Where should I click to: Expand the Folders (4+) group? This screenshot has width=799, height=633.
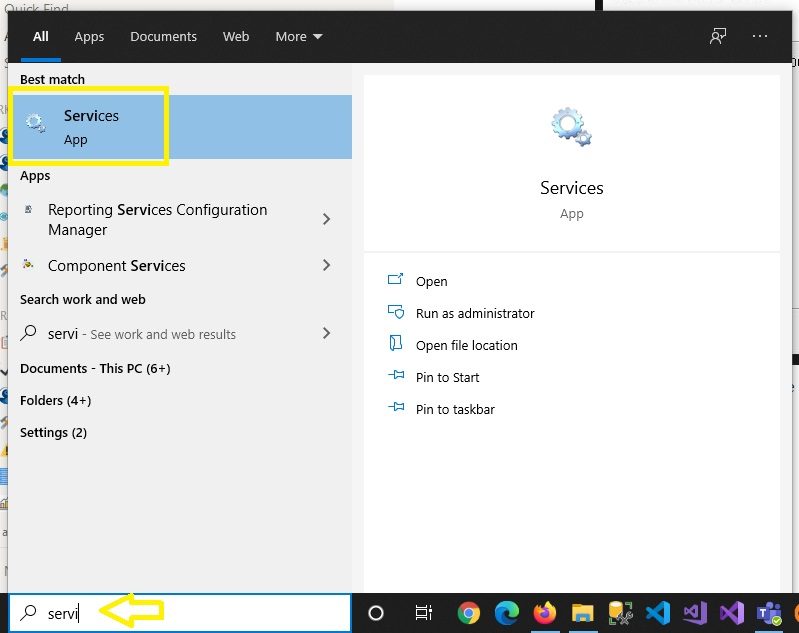pos(56,401)
